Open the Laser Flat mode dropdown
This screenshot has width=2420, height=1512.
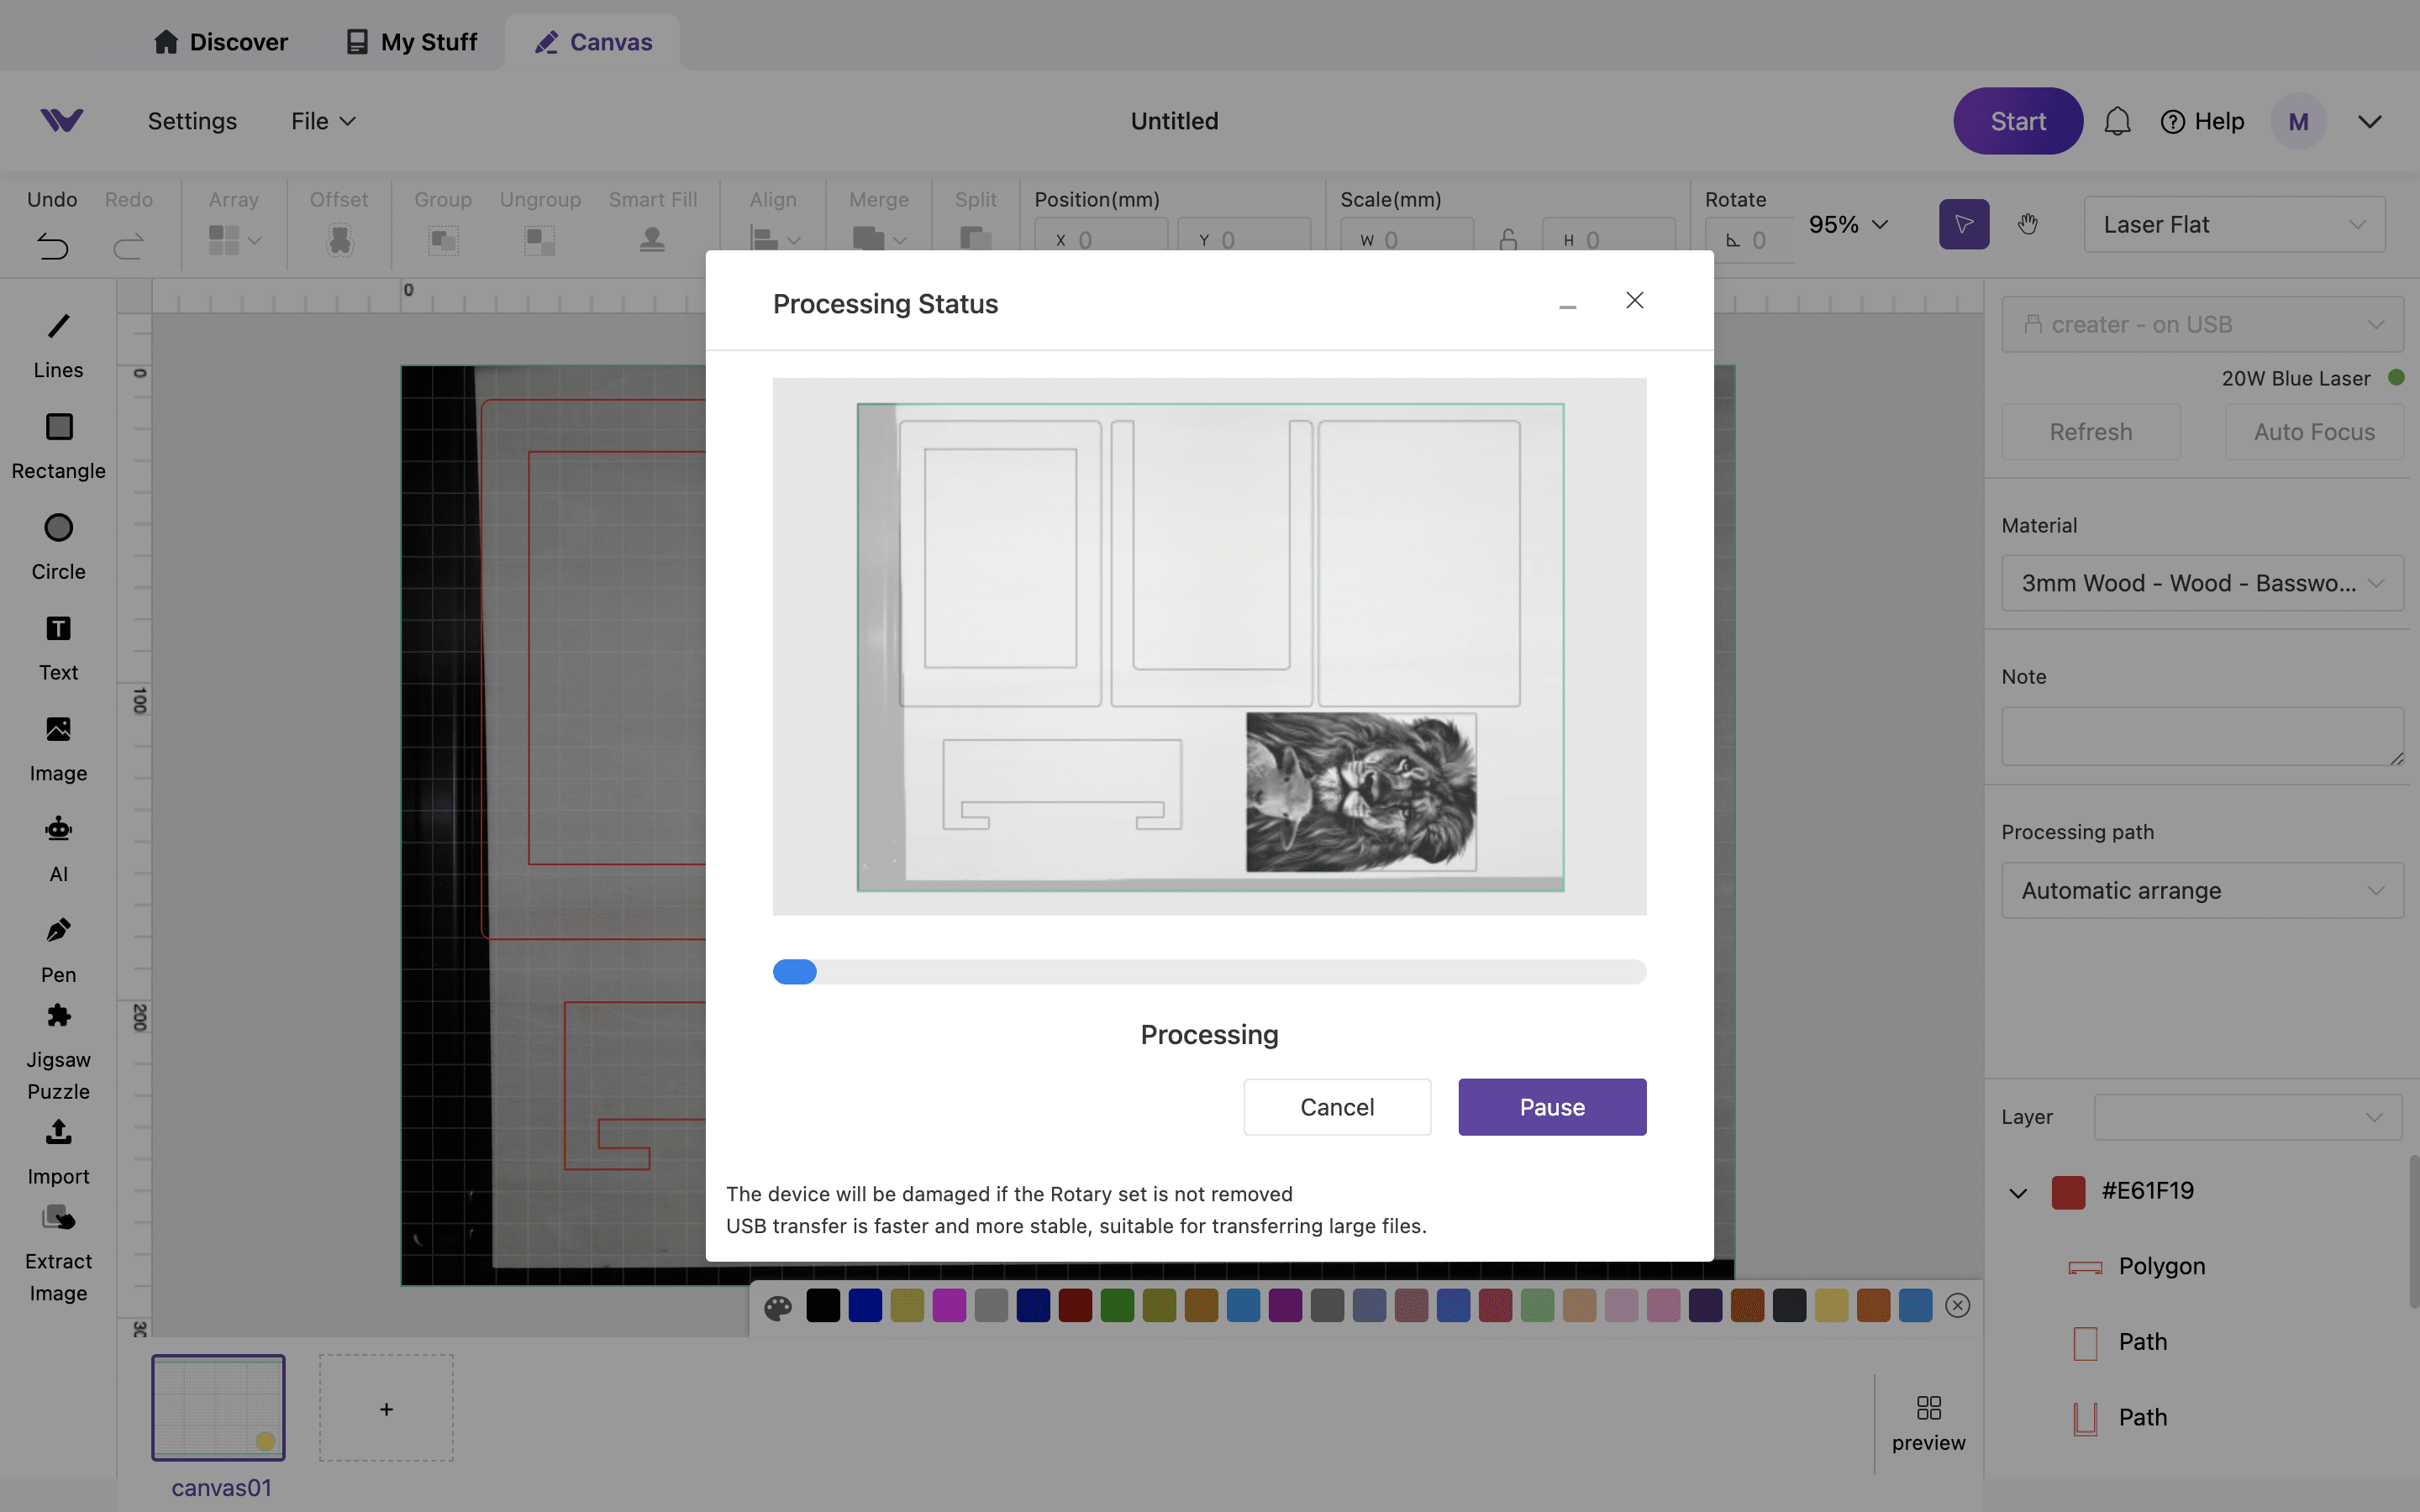pyautogui.click(x=2233, y=224)
